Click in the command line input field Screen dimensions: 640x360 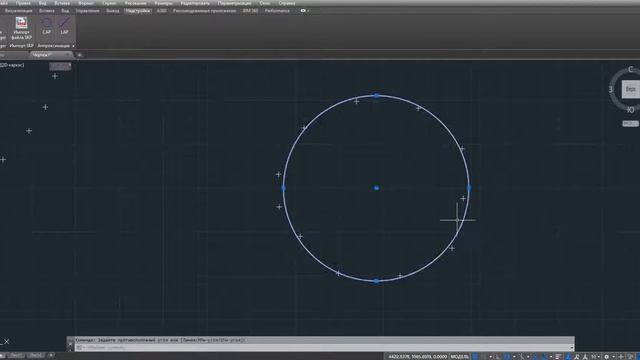pos(324,347)
